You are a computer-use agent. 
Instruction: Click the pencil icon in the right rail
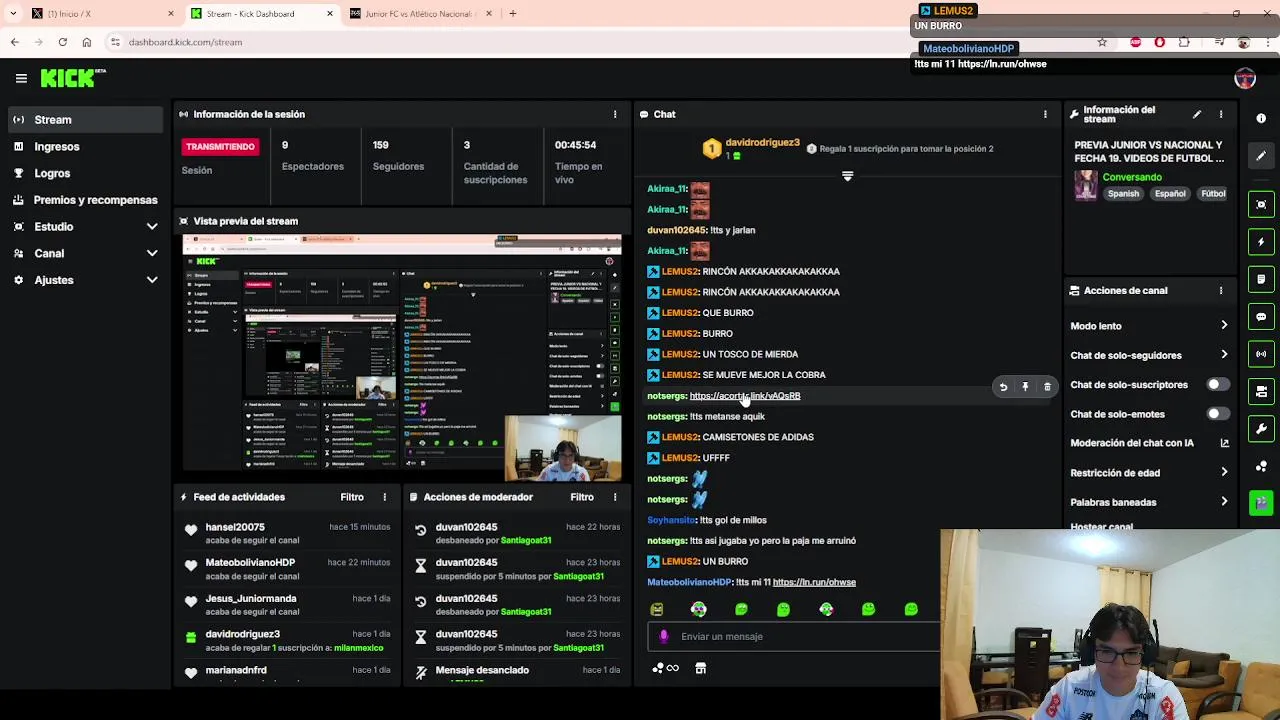(x=1261, y=156)
